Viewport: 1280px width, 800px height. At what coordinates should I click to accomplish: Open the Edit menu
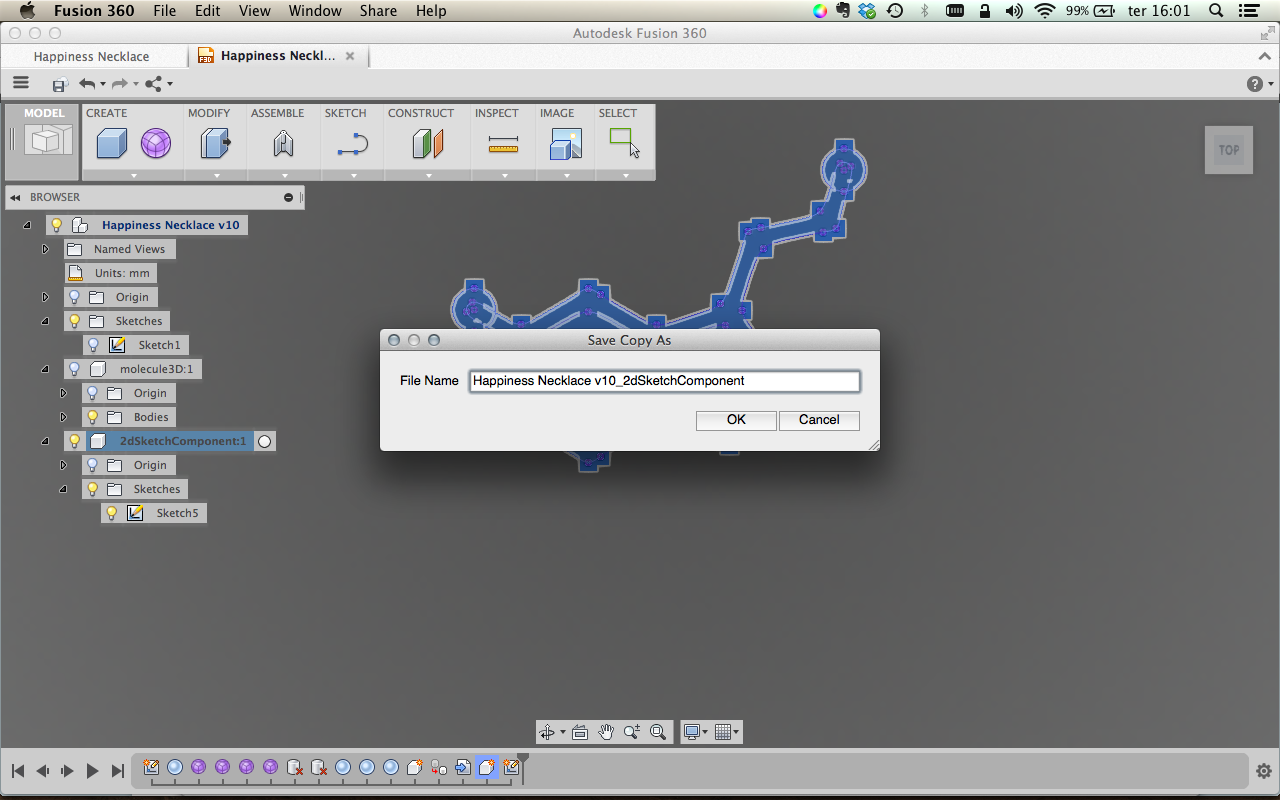click(208, 11)
